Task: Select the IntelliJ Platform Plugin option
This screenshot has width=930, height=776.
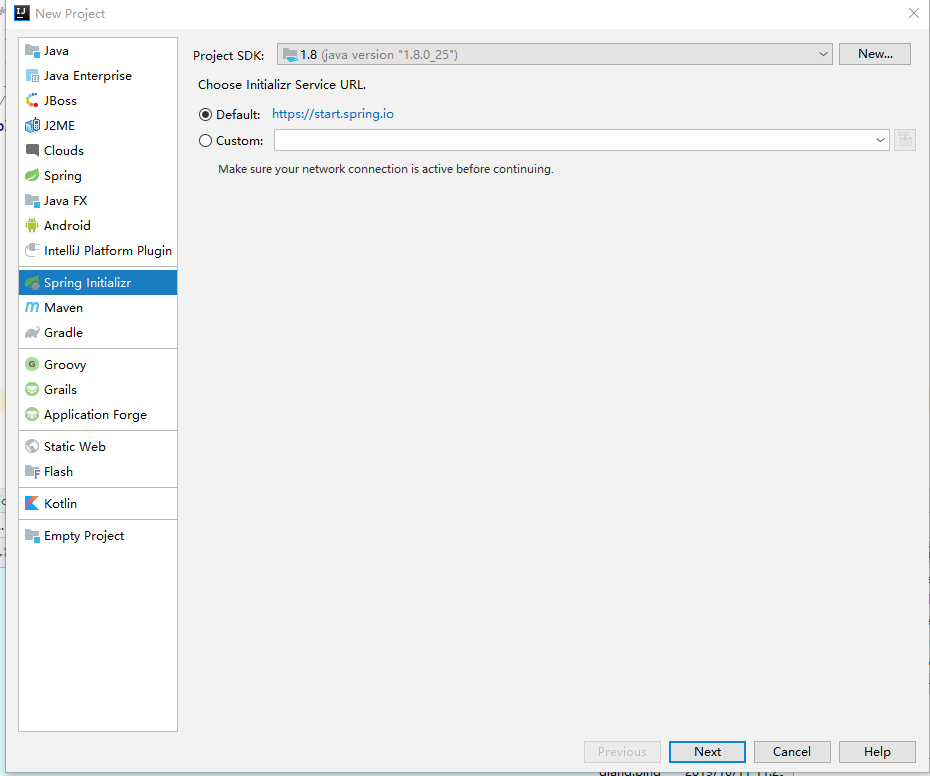Action: [97, 250]
